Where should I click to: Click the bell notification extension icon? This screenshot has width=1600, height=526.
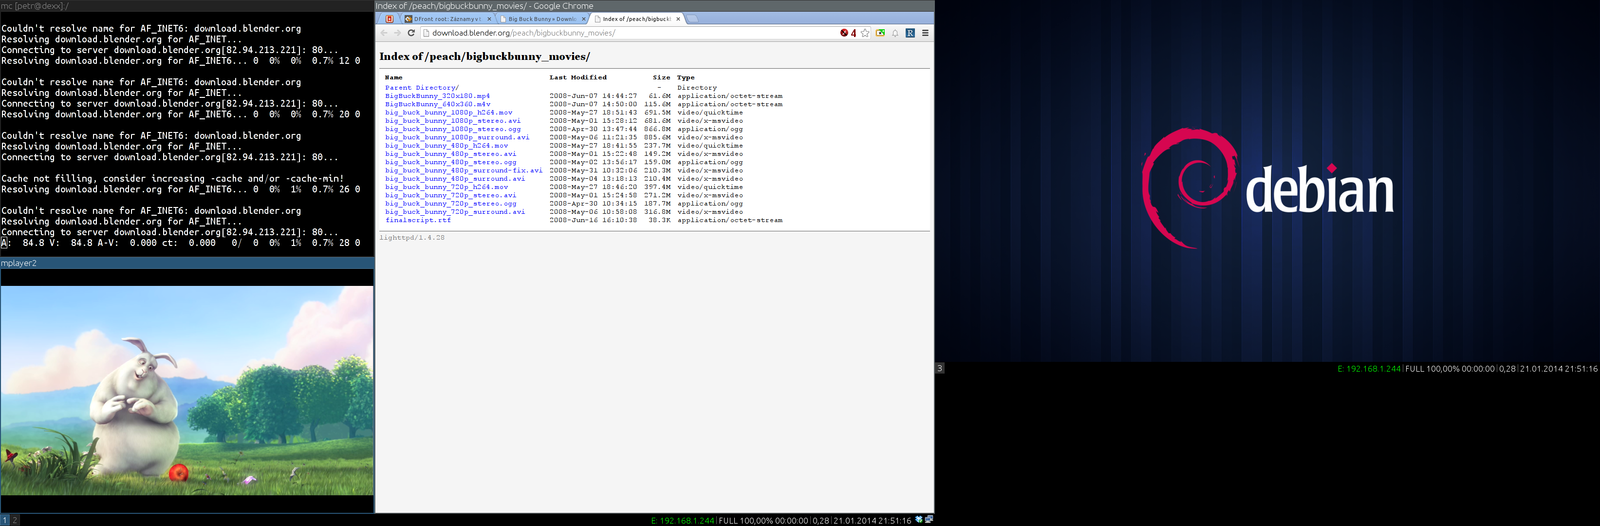point(895,33)
